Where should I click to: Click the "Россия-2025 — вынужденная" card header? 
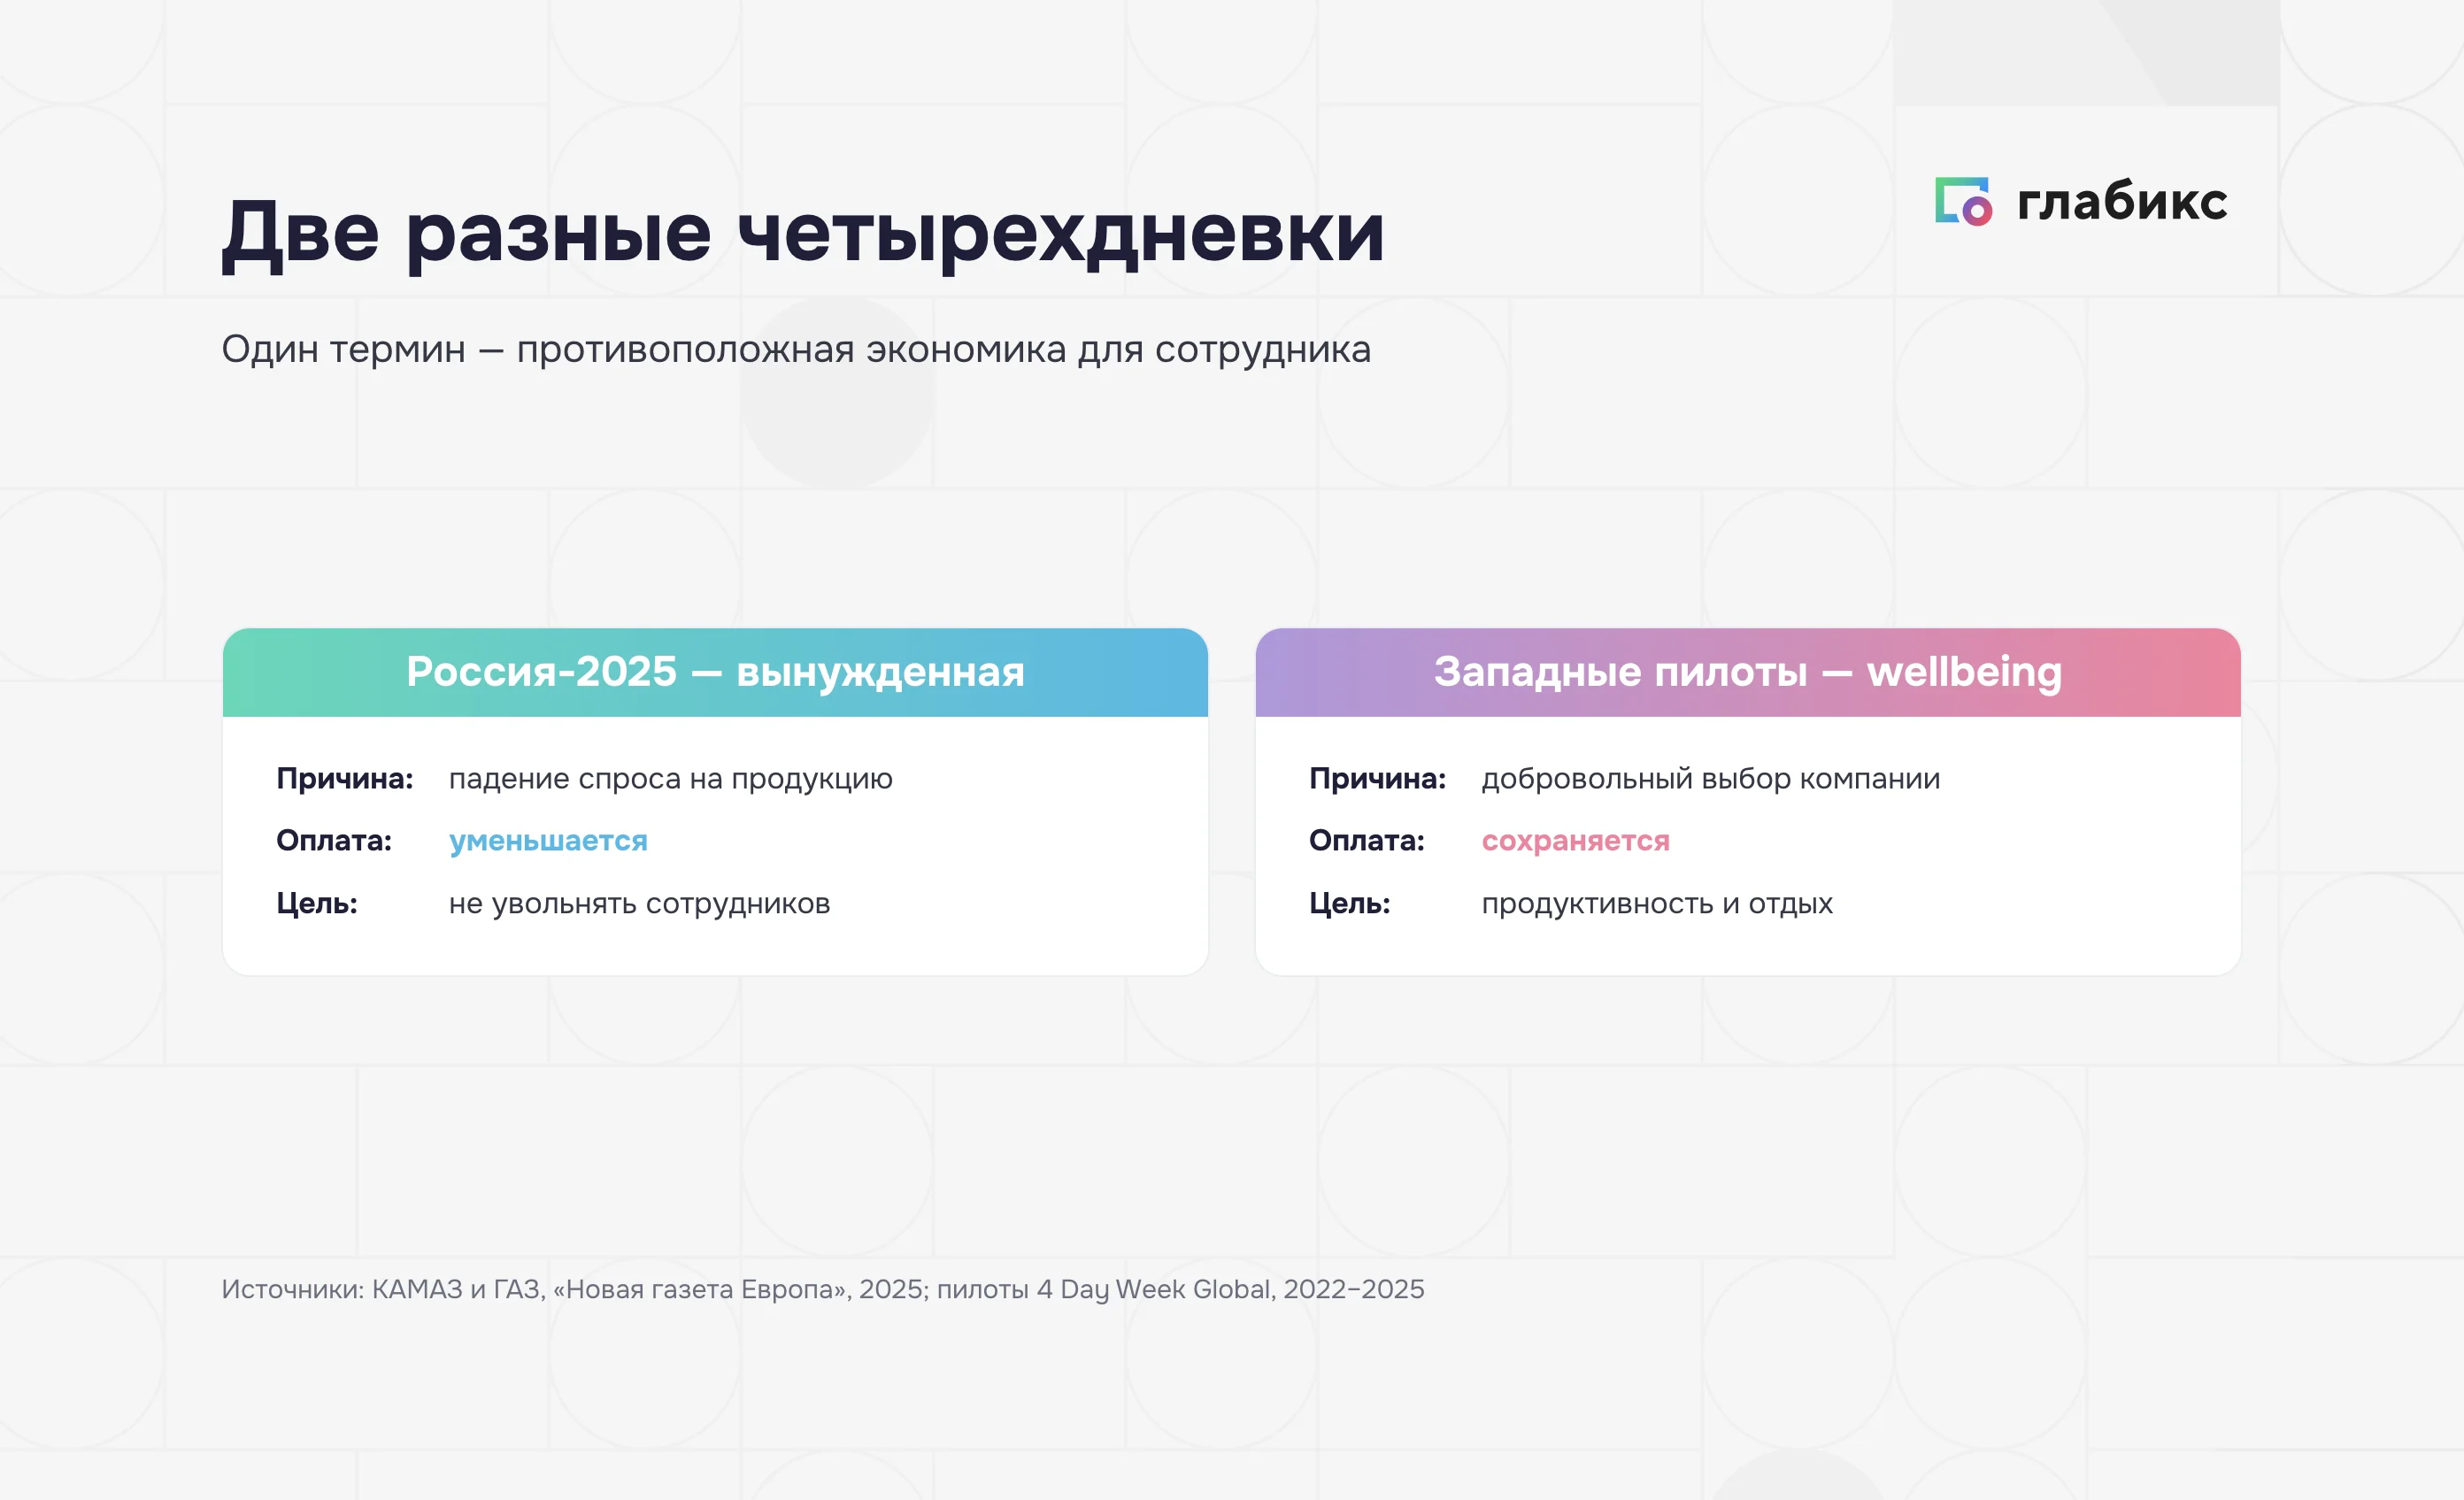715,672
